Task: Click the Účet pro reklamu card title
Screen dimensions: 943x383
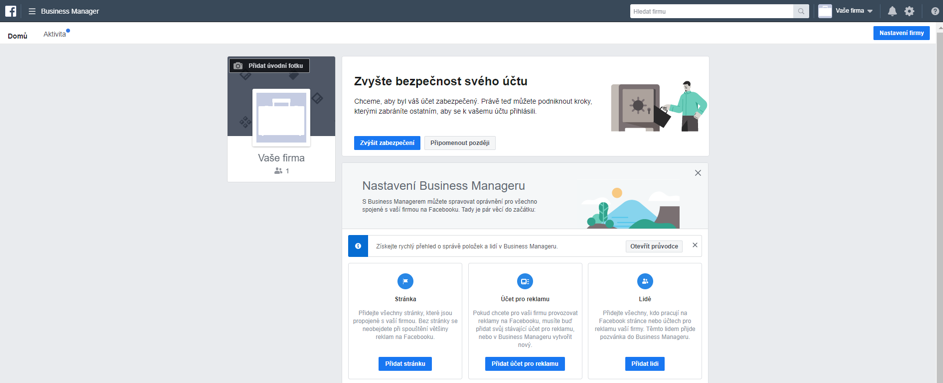Action: pyautogui.click(x=525, y=298)
